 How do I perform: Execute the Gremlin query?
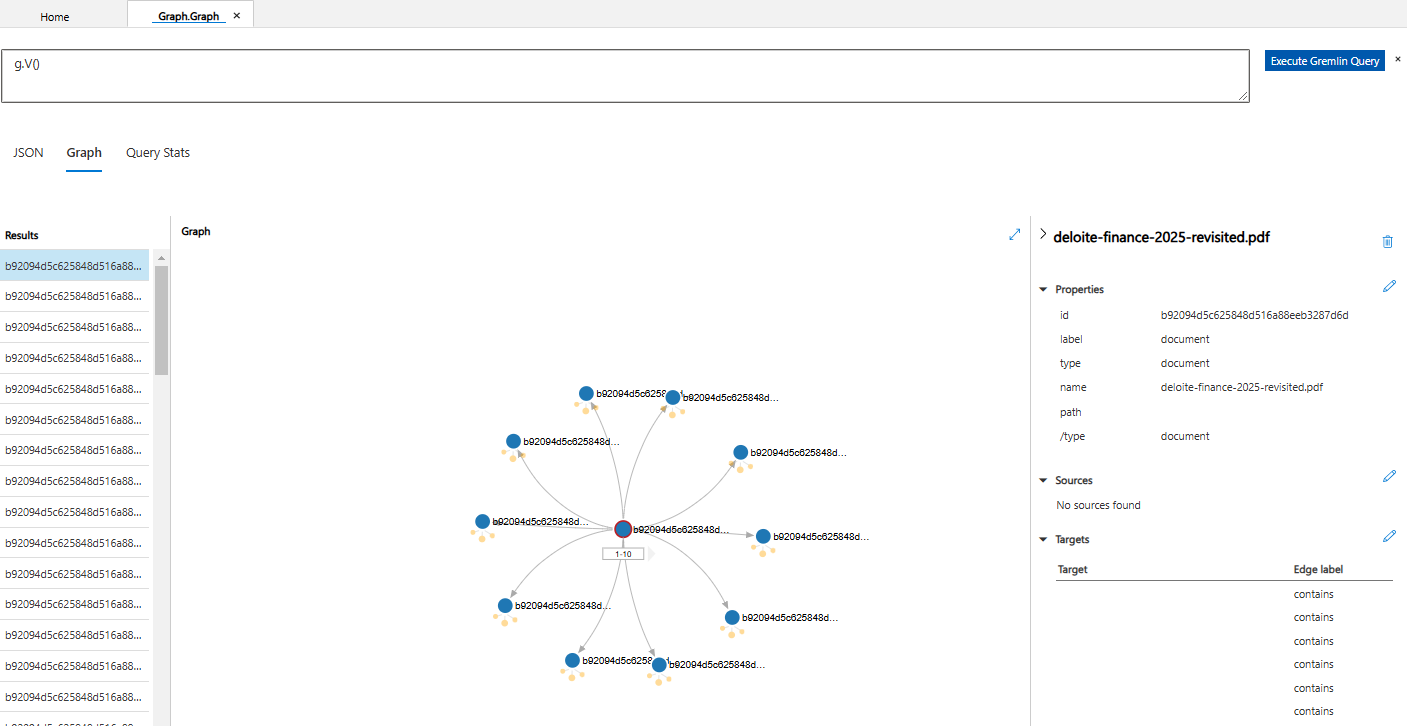(1324, 60)
